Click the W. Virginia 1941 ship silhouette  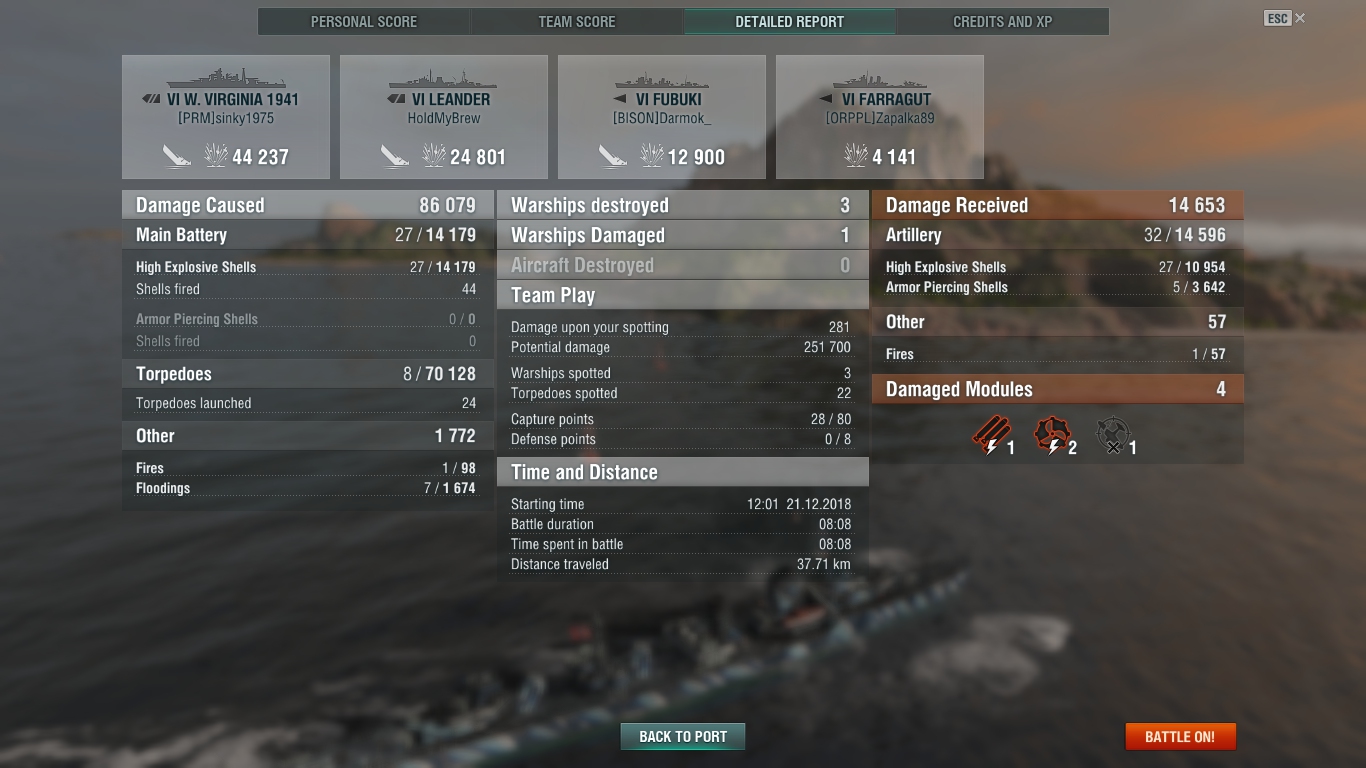point(226,79)
